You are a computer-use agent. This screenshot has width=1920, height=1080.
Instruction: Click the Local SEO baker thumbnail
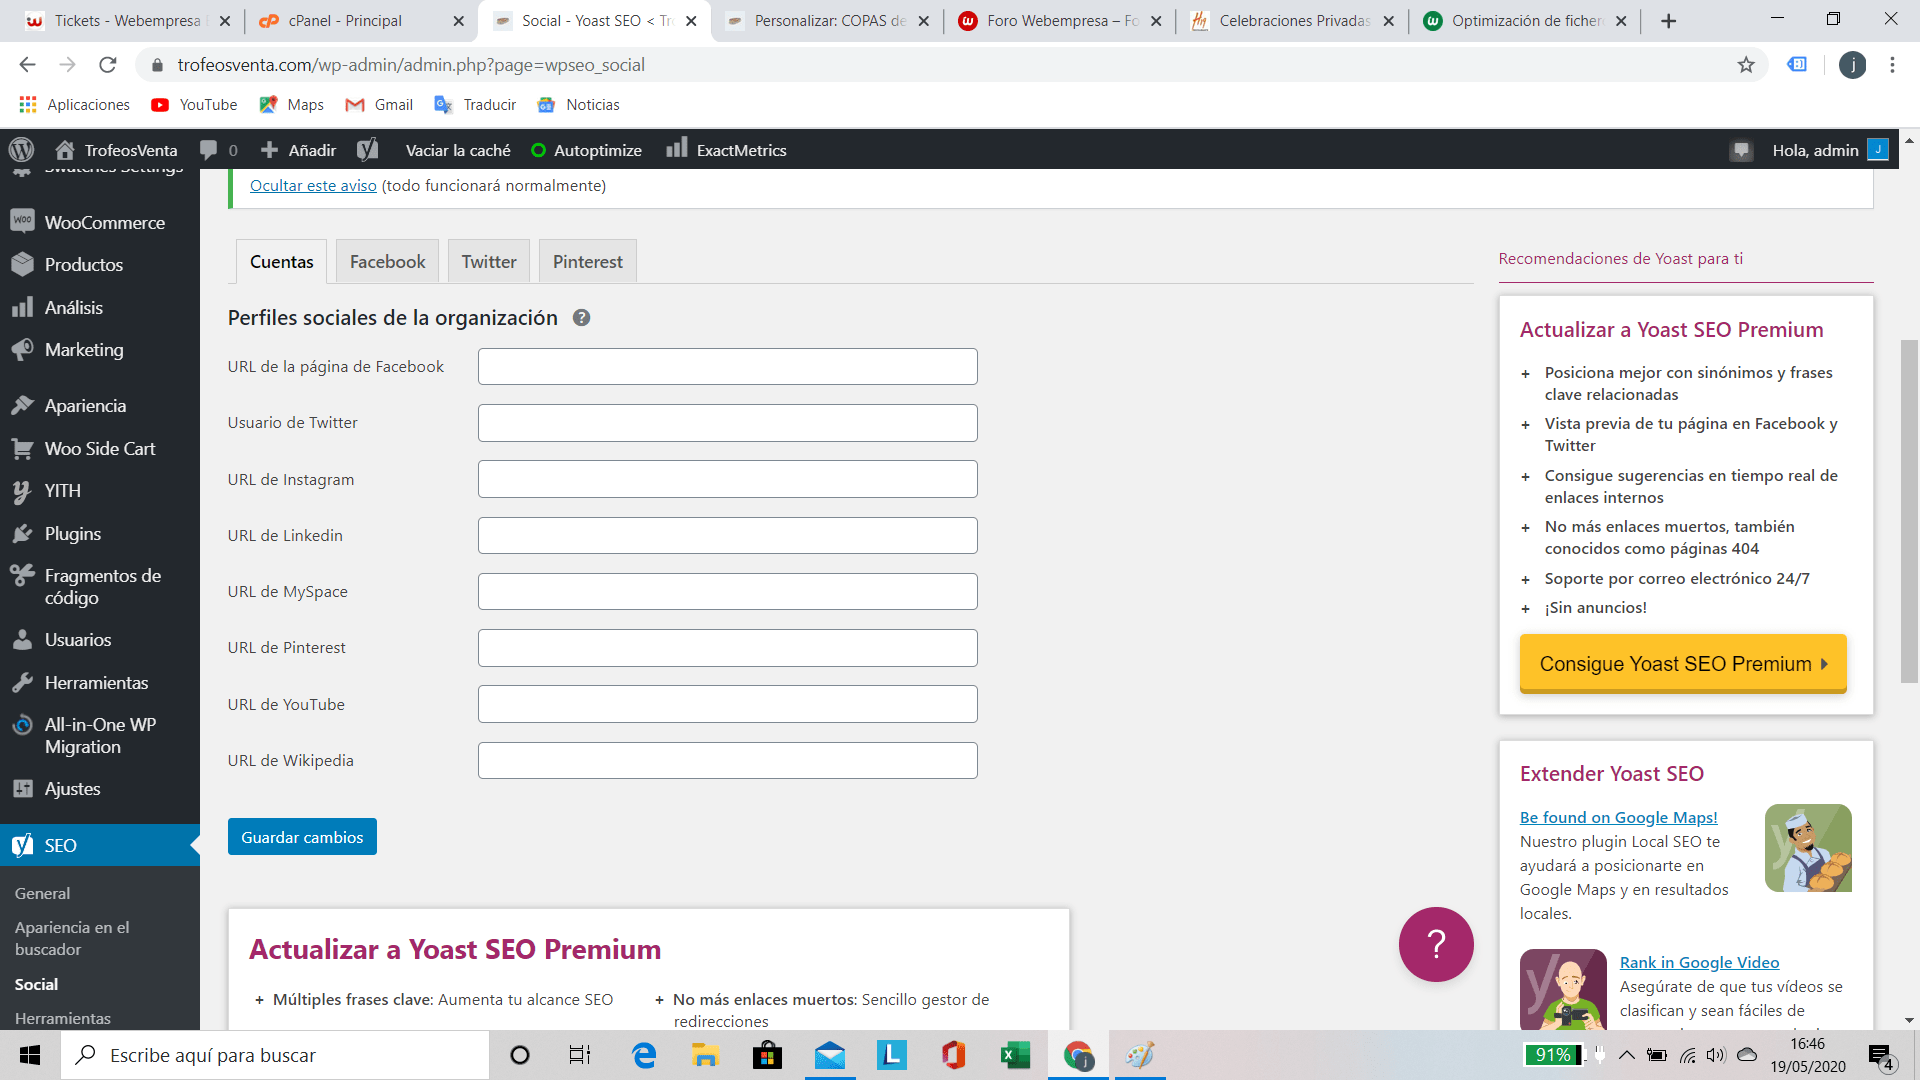coord(1808,848)
